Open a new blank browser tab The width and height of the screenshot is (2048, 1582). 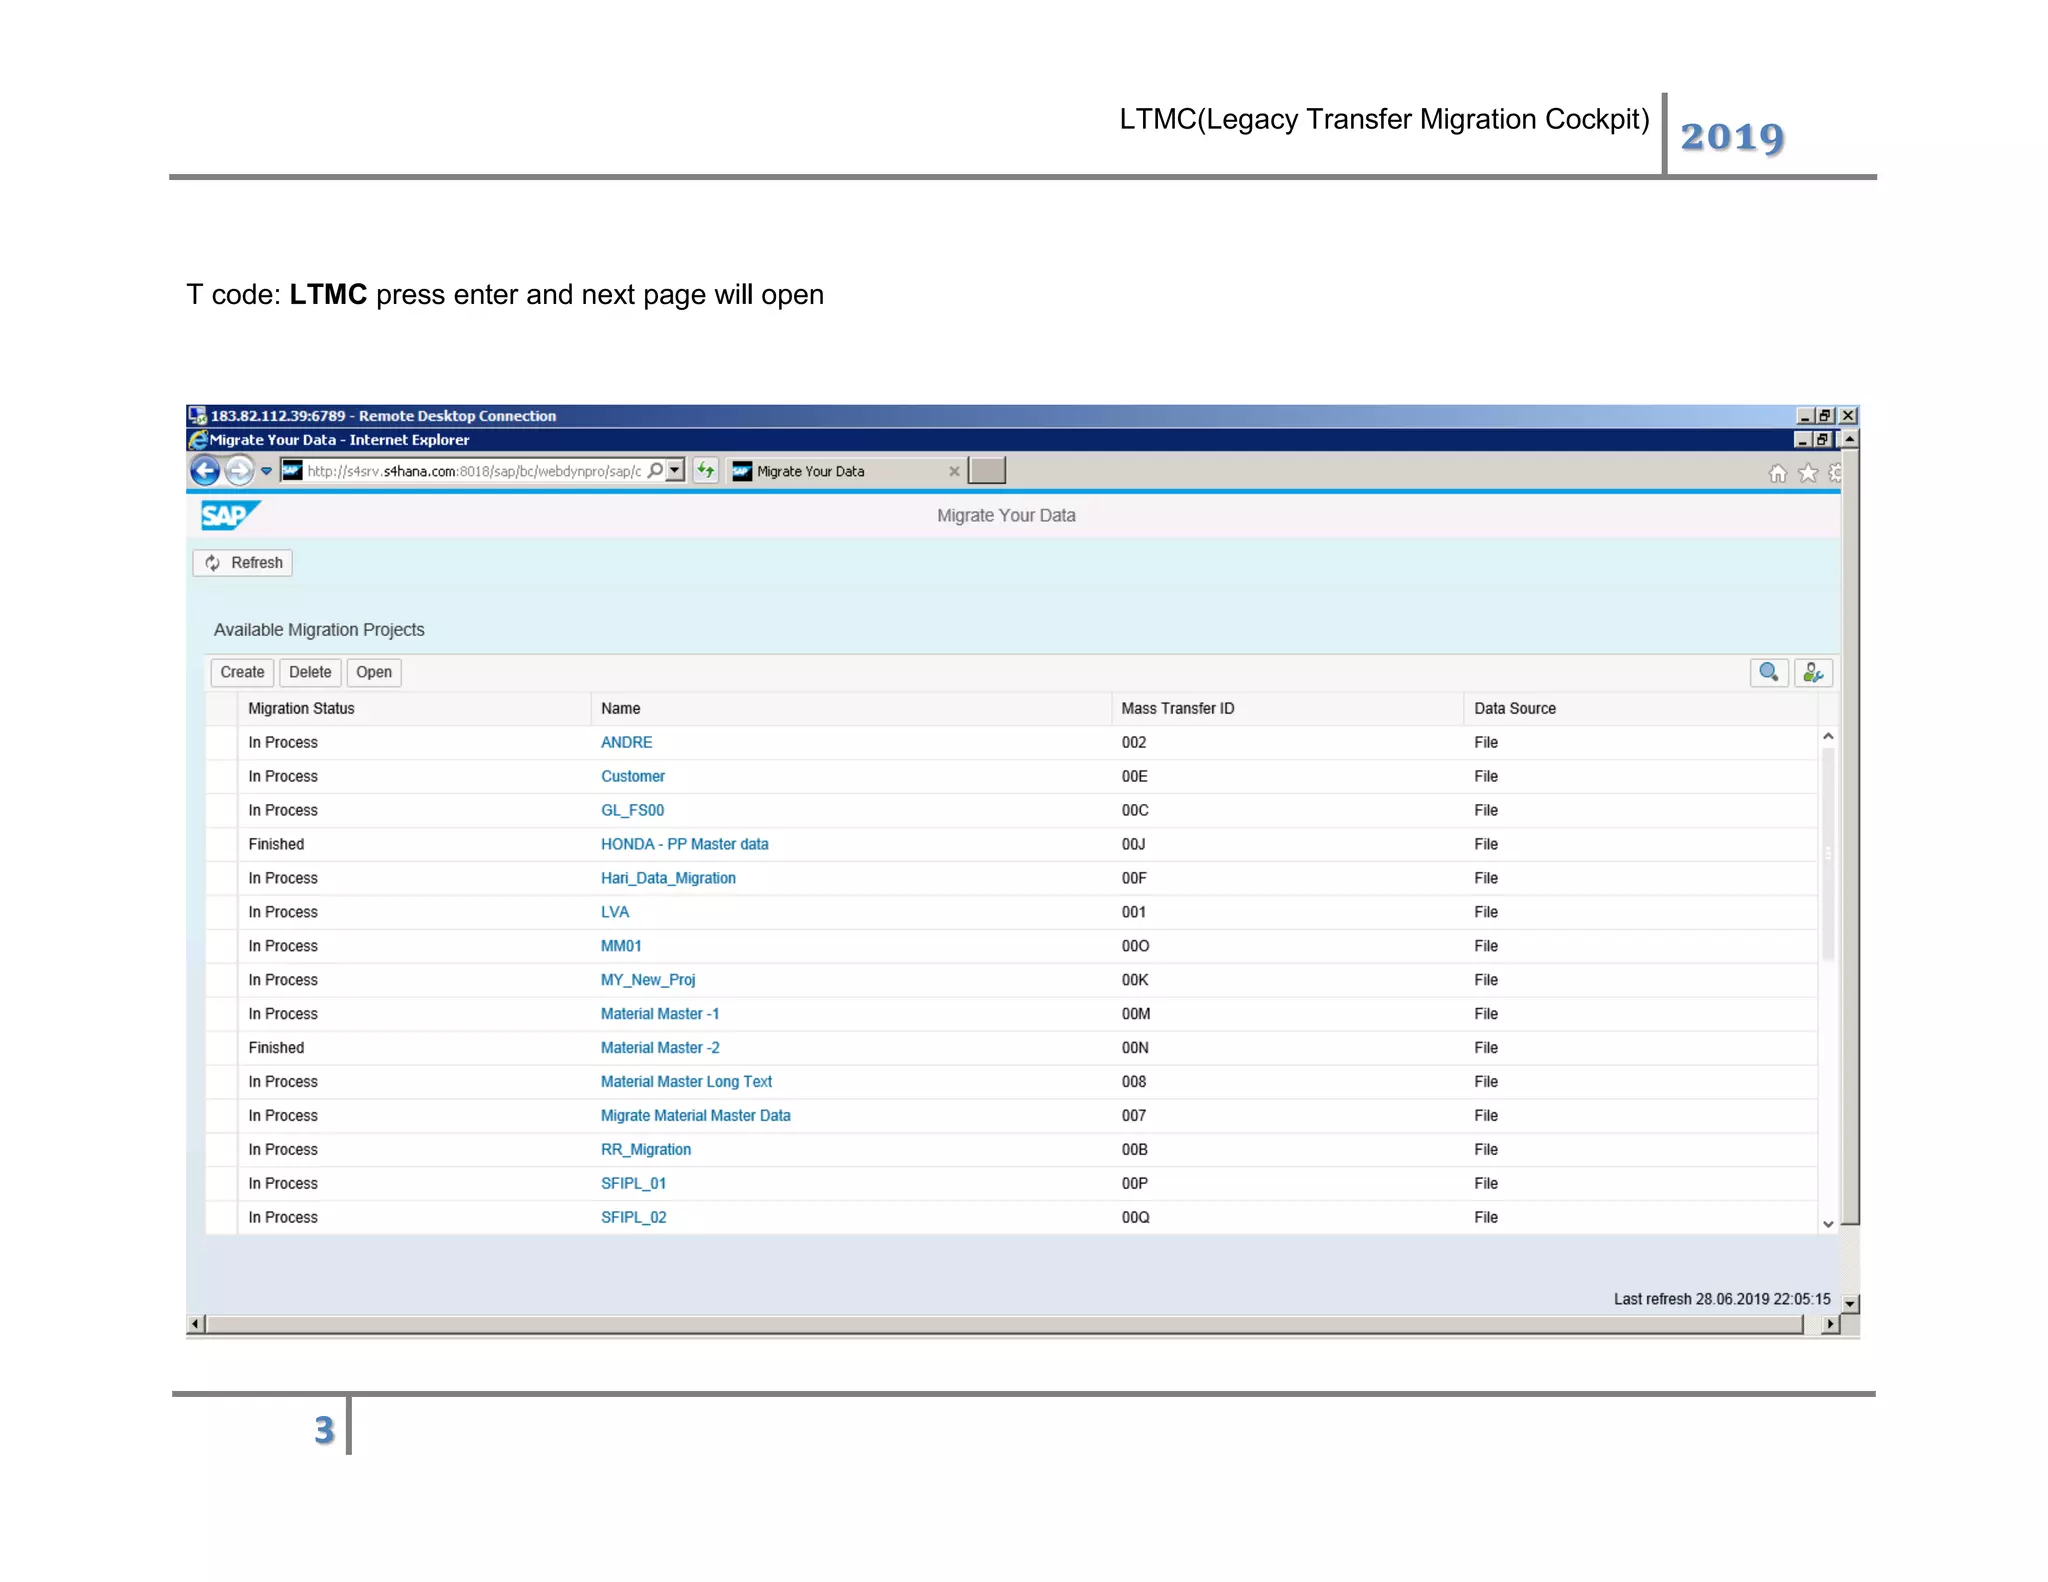pos(987,471)
